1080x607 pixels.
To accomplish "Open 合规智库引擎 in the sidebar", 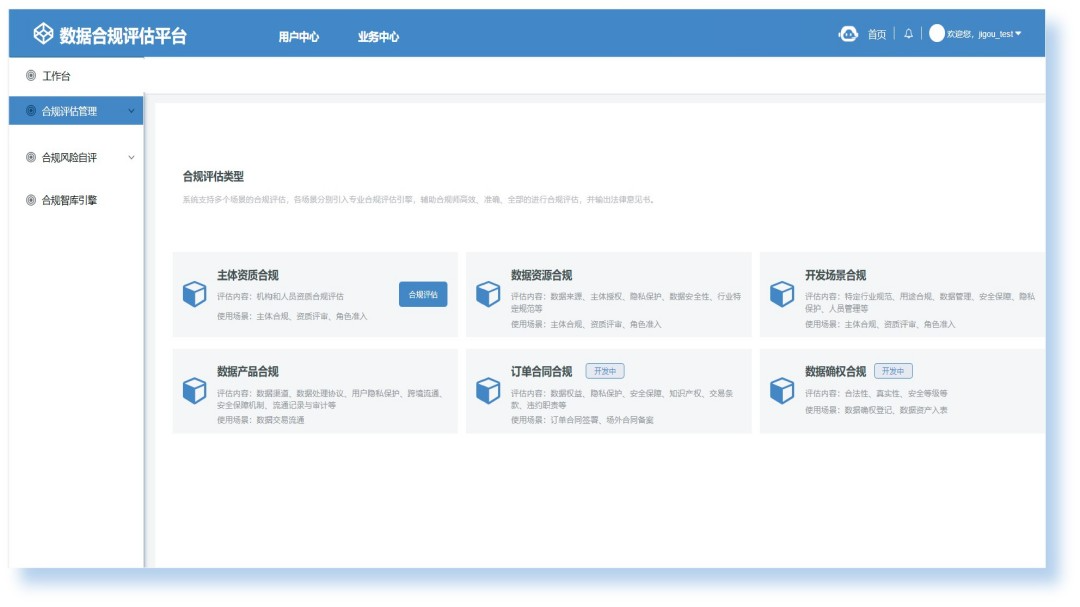I will coord(68,200).
